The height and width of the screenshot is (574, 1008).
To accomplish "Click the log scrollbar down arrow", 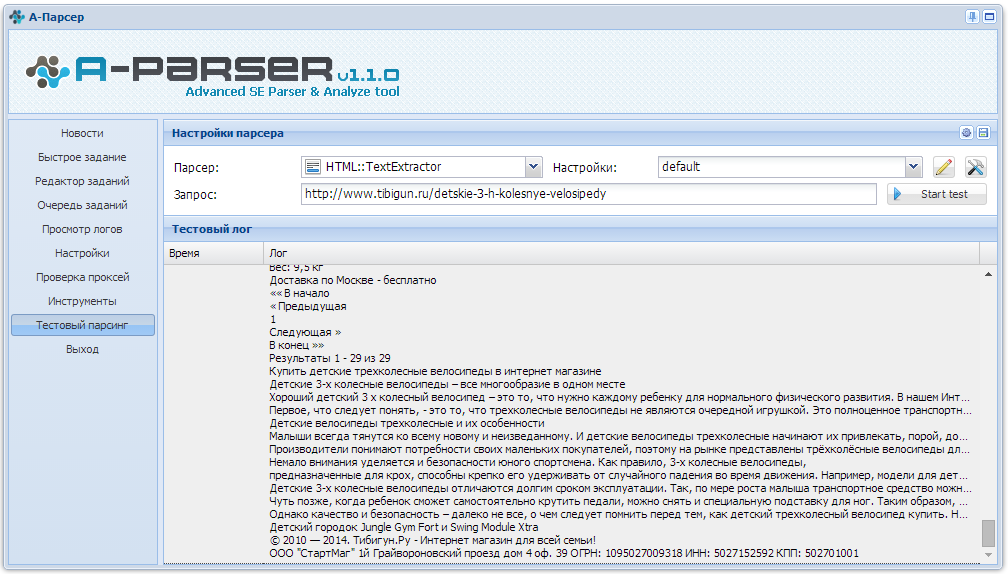I will [x=988, y=555].
